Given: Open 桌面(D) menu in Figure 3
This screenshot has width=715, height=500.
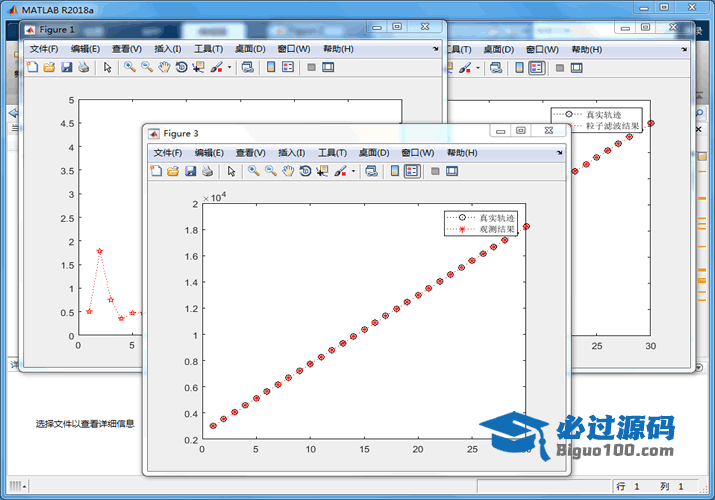Looking at the screenshot, I should pyautogui.click(x=374, y=153).
